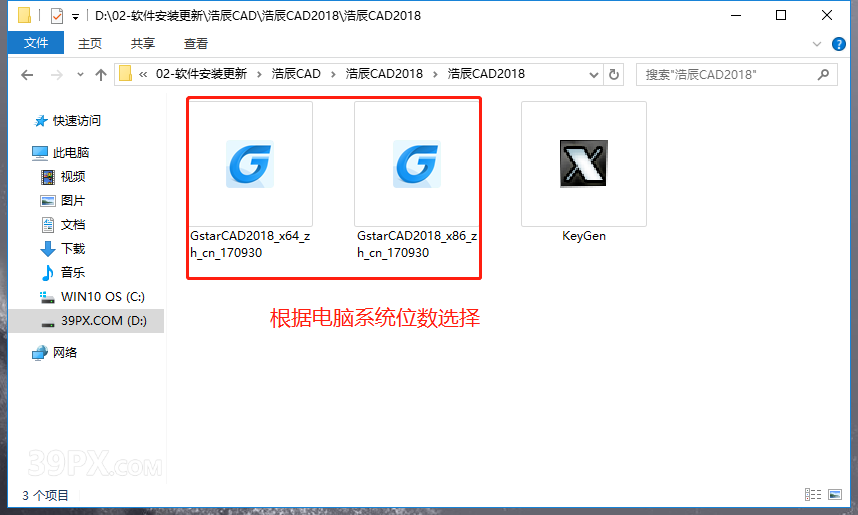Expand subfolders arrow after 浩辰CAD breadcrumb
858x515 pixels.
333,74
